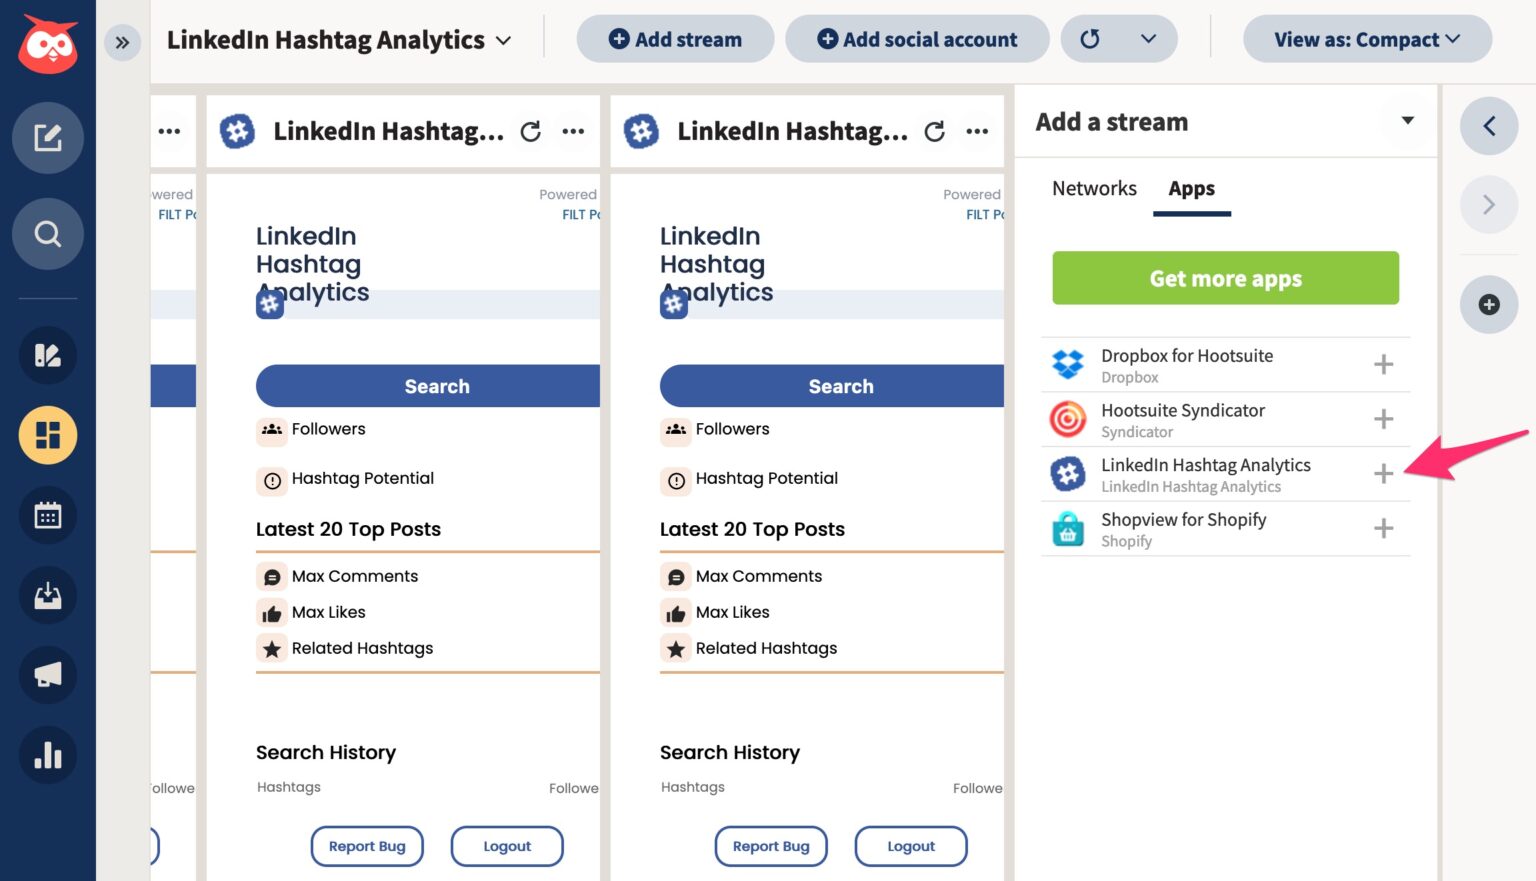Viewport: 1536px width, 881px height.
Task: Open the View as: Compact dropdown
Action: [1366, 40]
